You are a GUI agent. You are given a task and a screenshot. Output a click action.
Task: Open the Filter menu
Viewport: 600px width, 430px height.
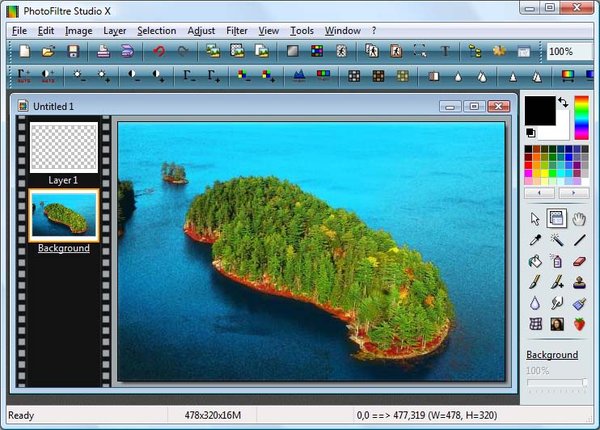(237, 31)
